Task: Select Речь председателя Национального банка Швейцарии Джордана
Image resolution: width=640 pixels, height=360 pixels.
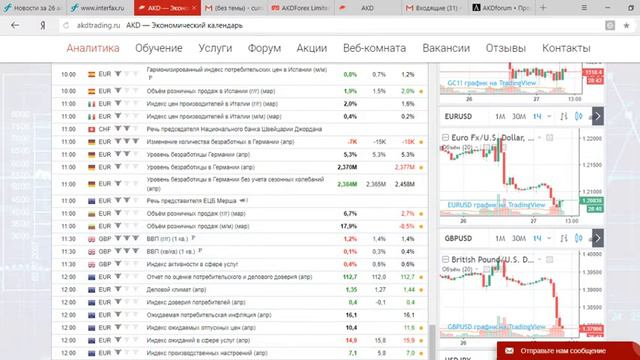Action: (x=234, y=129)
